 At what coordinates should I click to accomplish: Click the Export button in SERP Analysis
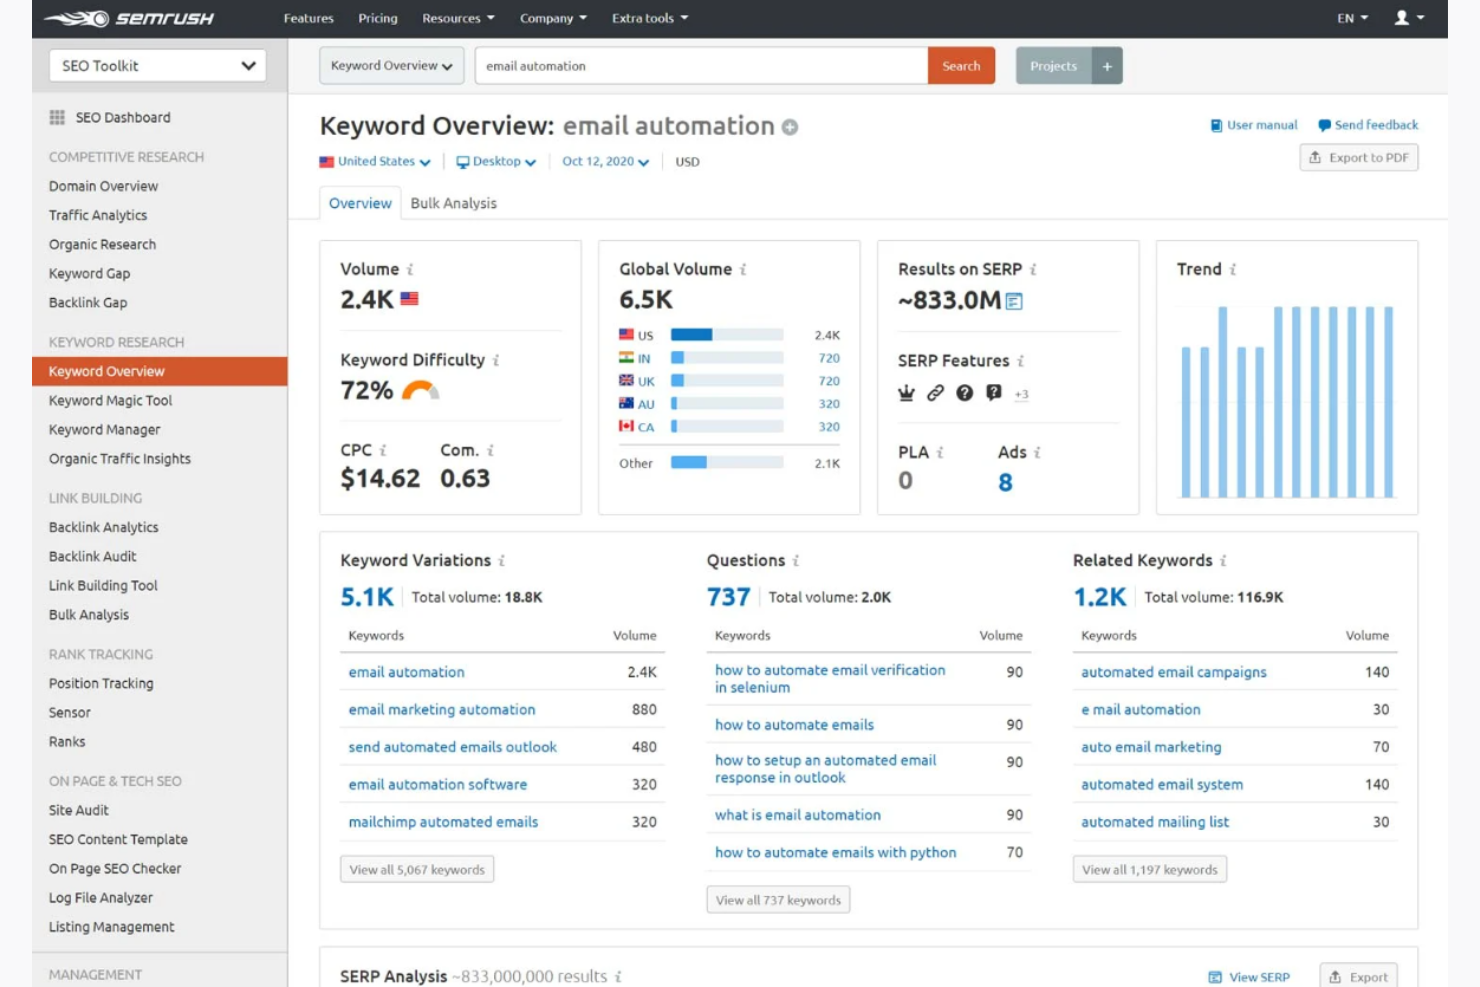(x=1358, y=976)
